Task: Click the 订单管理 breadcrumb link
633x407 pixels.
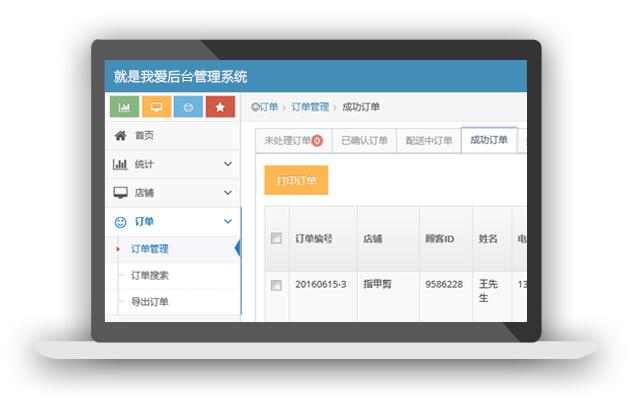Action: (310, 107)
